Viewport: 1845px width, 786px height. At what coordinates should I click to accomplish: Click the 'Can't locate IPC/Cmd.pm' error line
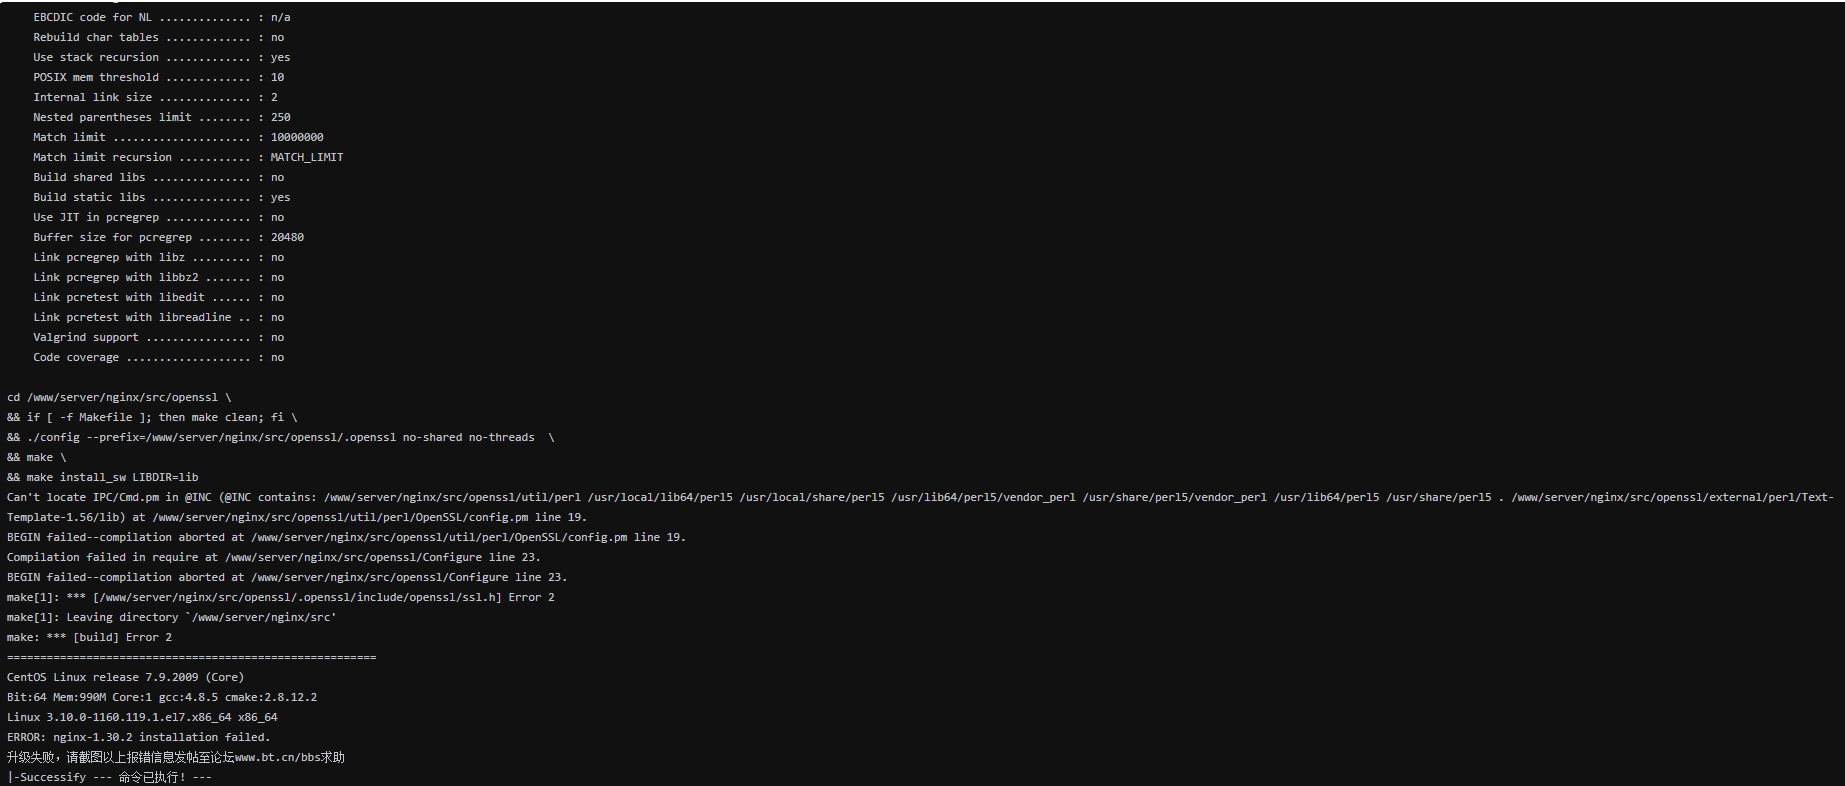pyautogui.click(x=920, y=497)
